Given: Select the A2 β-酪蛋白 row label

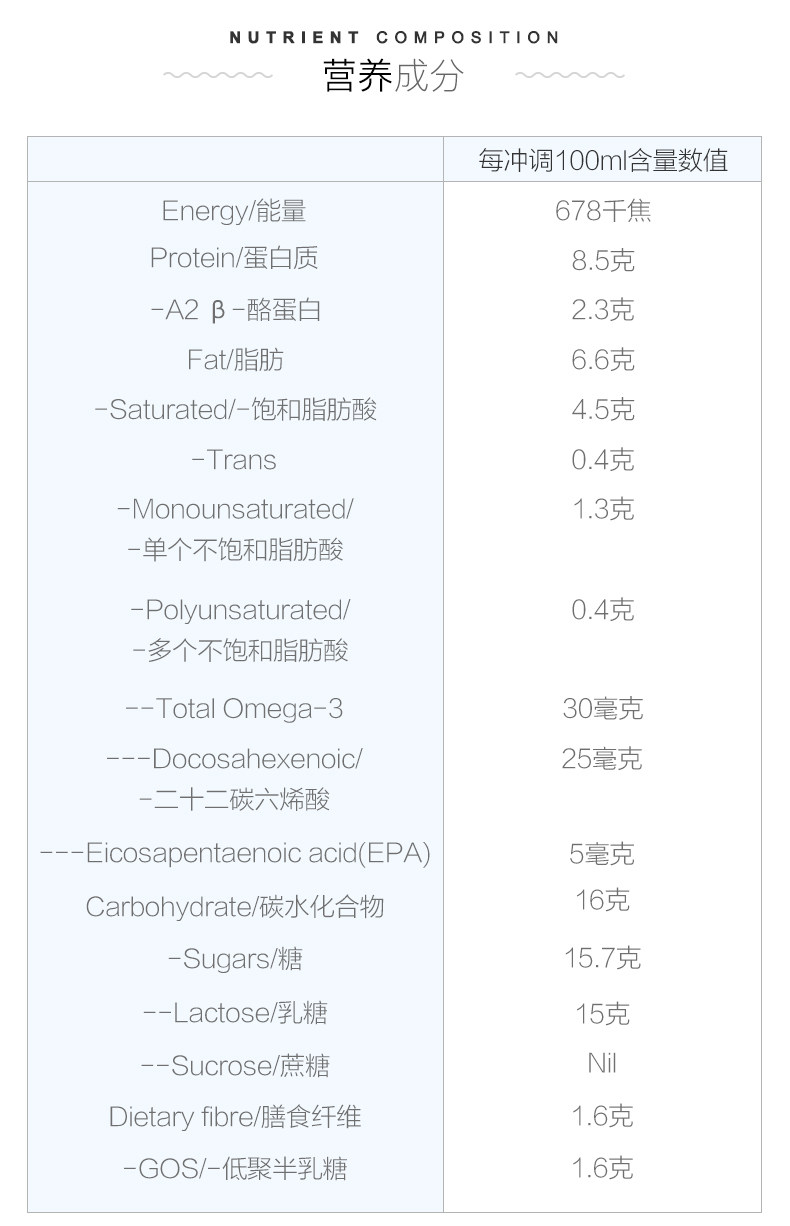Looking at the screenshot, I should (x=235, y=310).
